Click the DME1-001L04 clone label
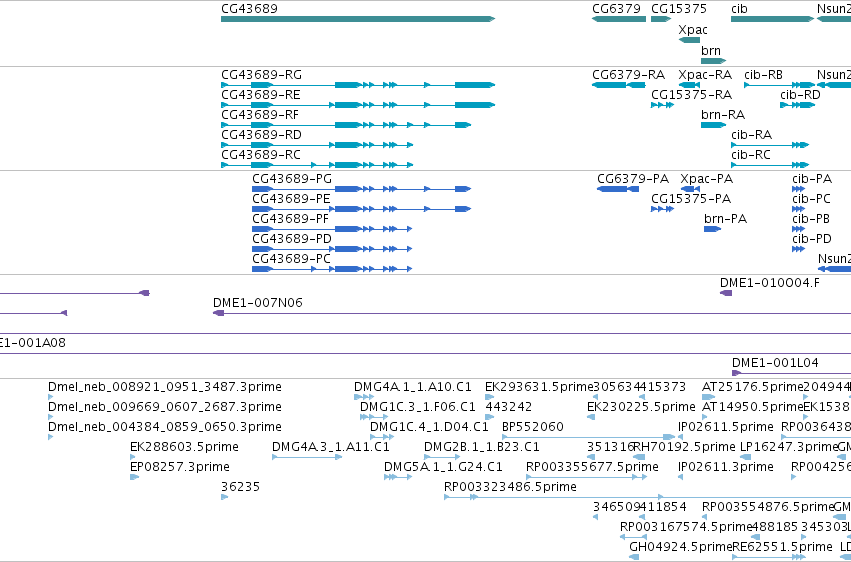 coord(775,363)
